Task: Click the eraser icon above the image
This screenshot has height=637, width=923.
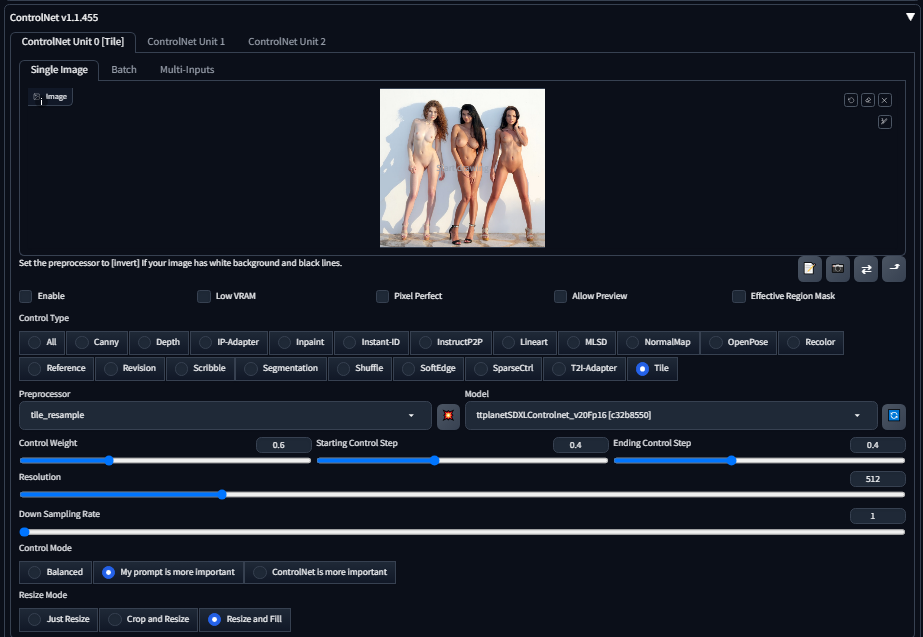Action: point(868,100)
